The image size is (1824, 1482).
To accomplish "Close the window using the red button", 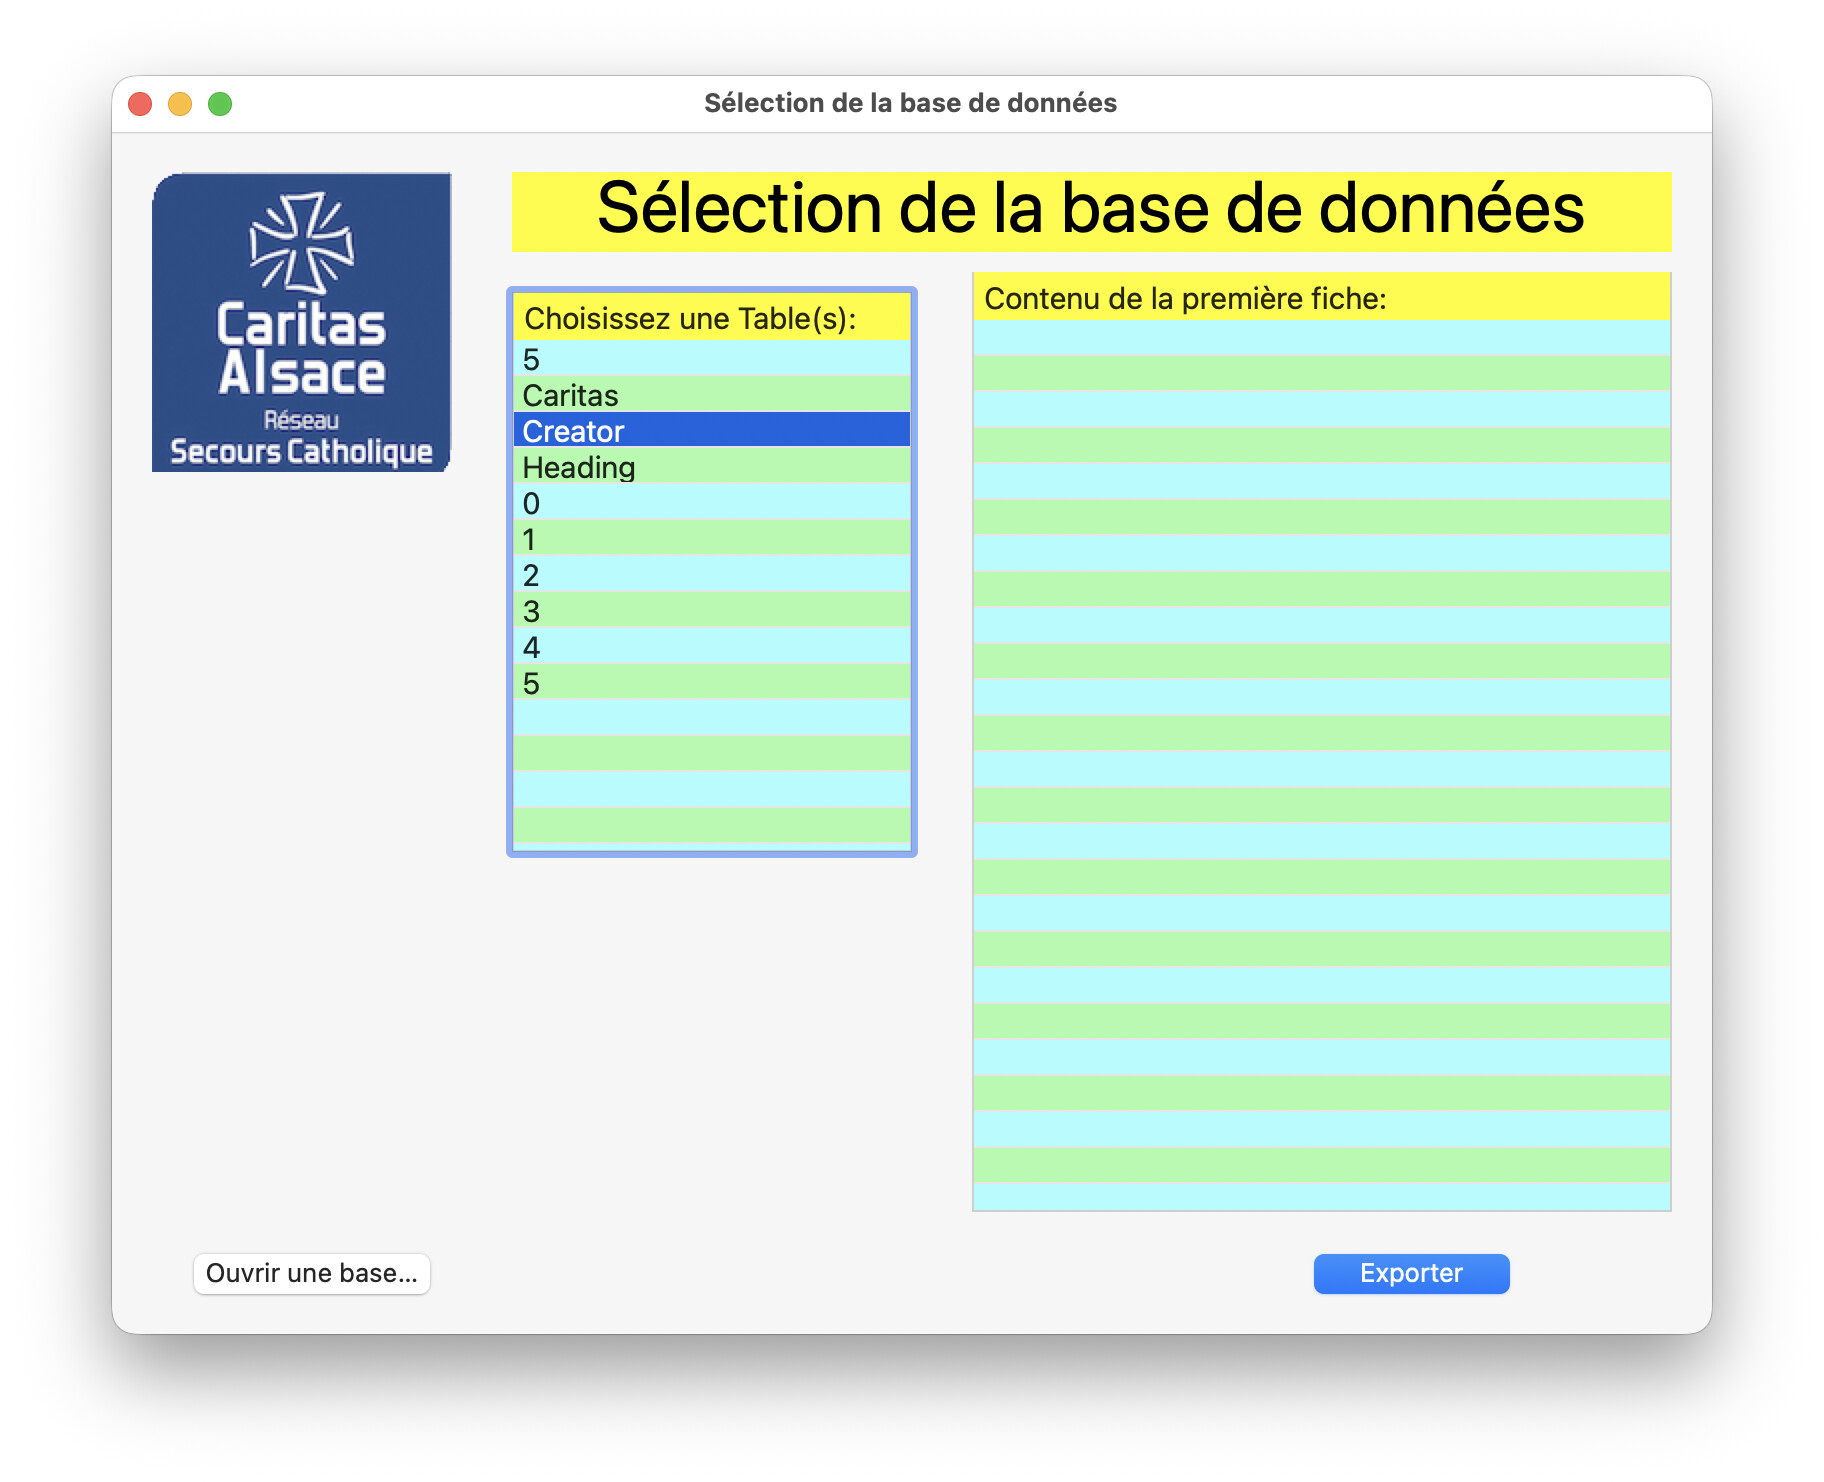I will [140, 104].
